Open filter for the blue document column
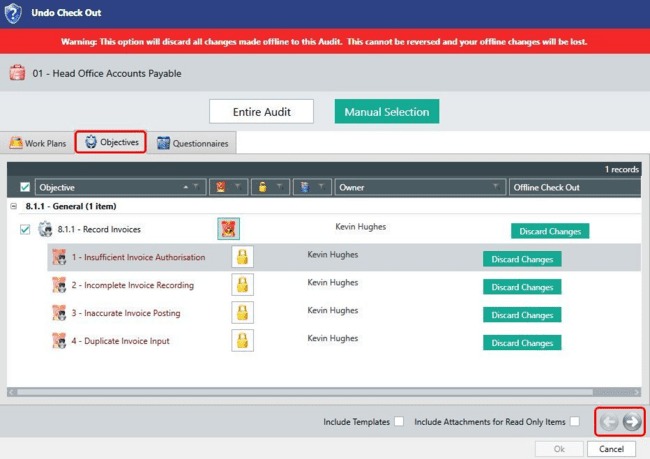650x459 pixels. tap(322, 187)
